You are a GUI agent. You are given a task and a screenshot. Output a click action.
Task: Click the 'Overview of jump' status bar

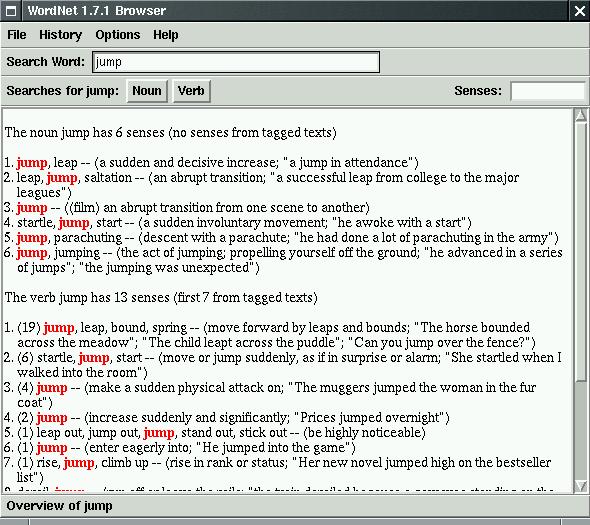(x=295, y=506)
